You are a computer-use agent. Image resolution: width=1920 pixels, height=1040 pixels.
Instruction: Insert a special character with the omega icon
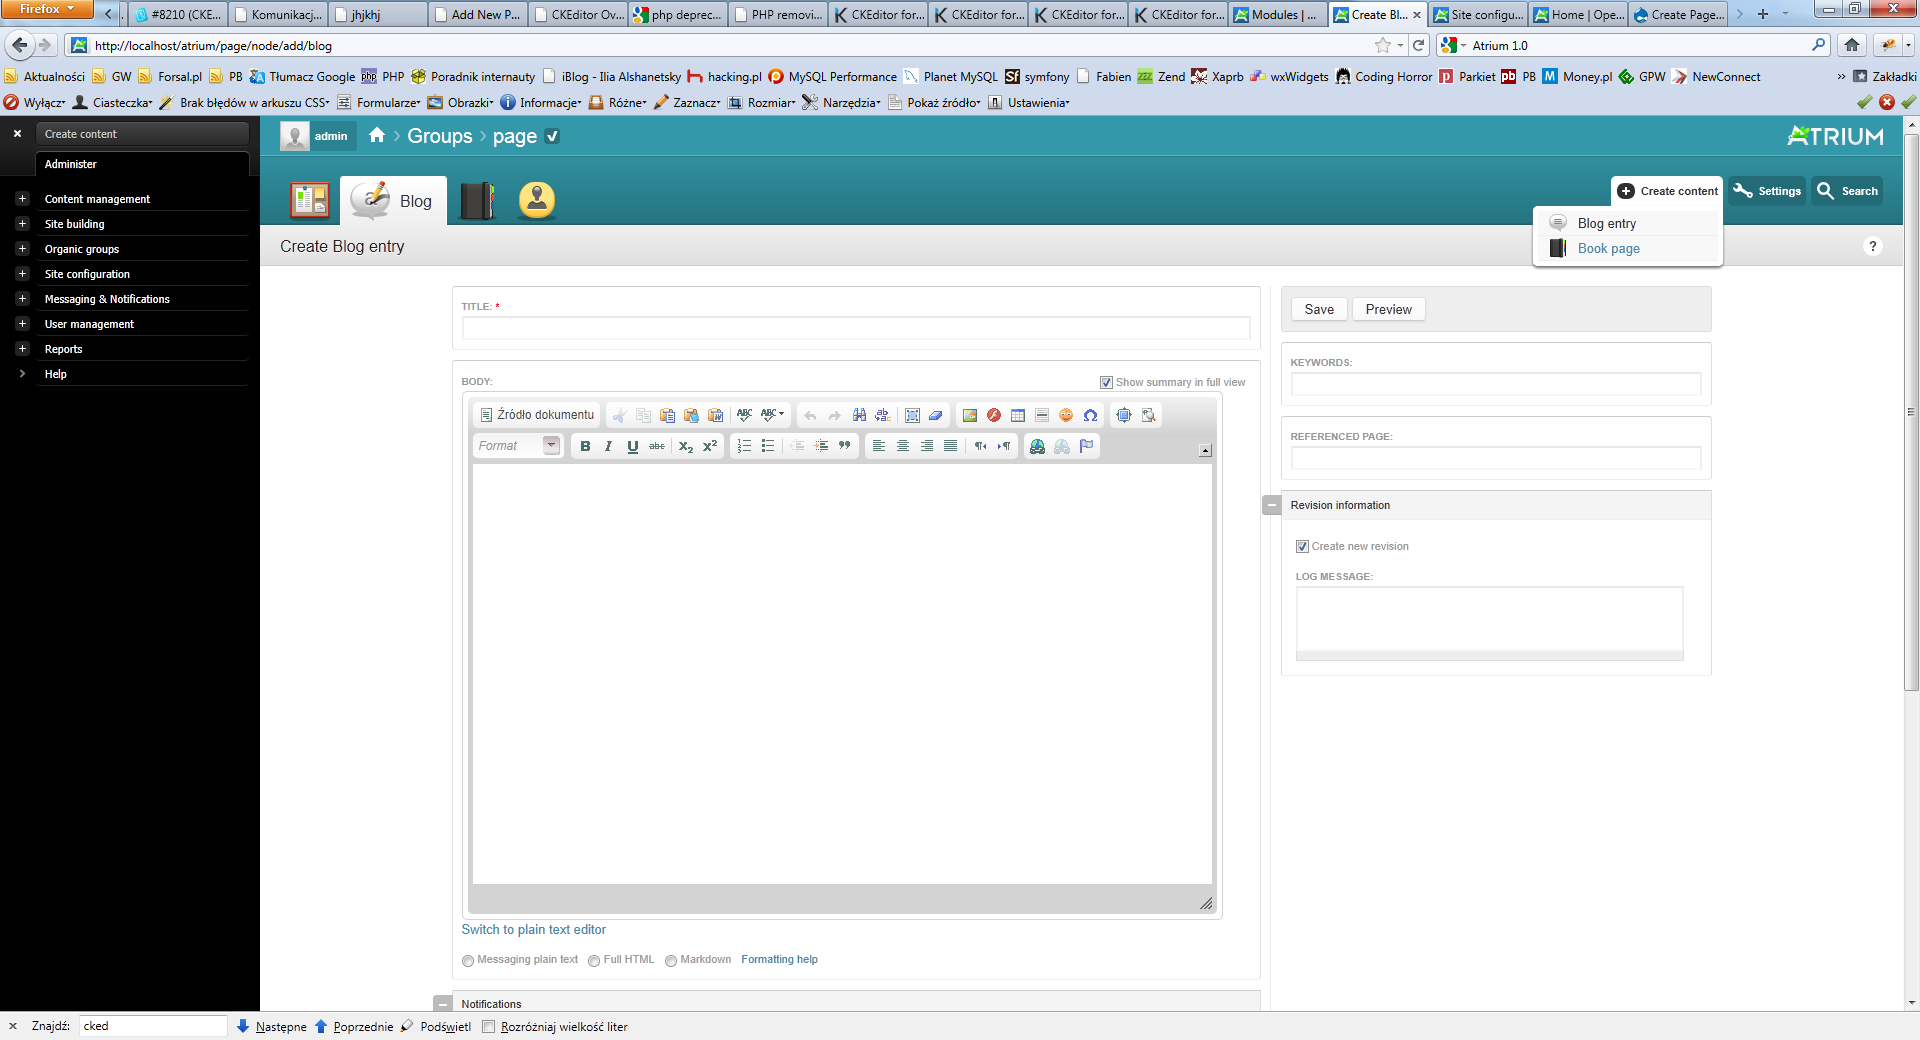(x=1090, y=415)
